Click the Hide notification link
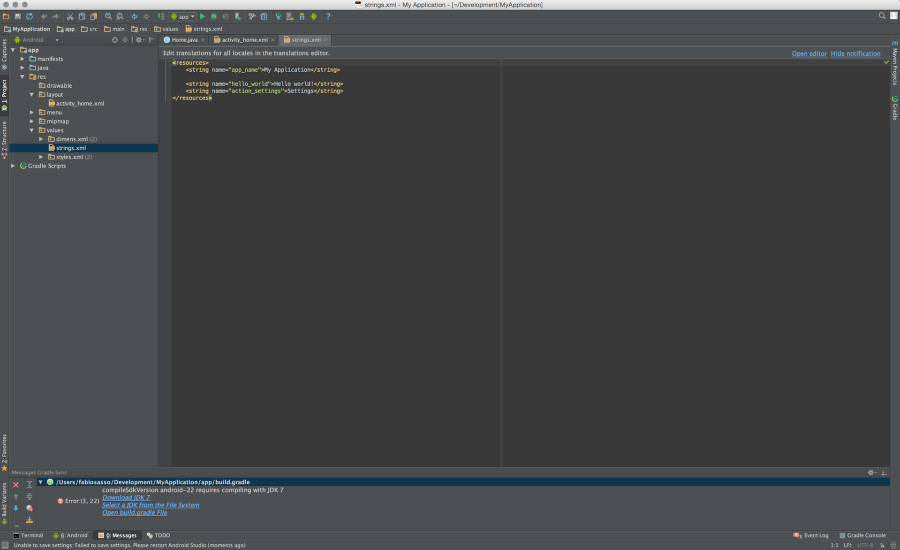Image resolution: width=900 pixels, height=550 pixels. point(855,53)
